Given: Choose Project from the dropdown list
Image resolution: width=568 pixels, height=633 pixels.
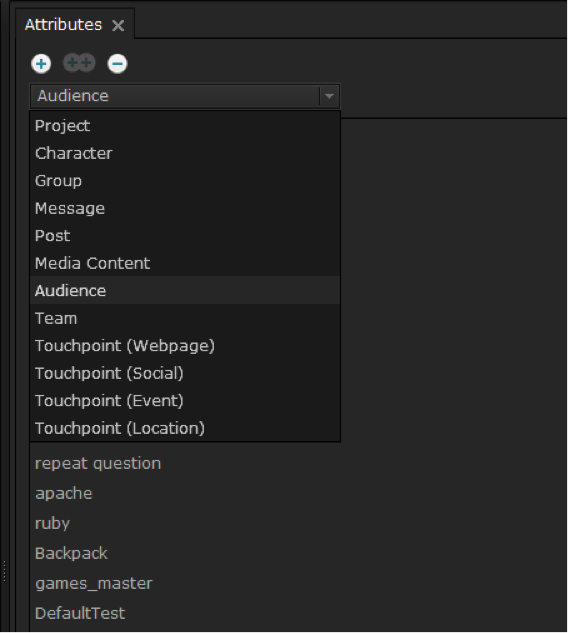Looking at the screenshot, I should click(x=185, y=126).
